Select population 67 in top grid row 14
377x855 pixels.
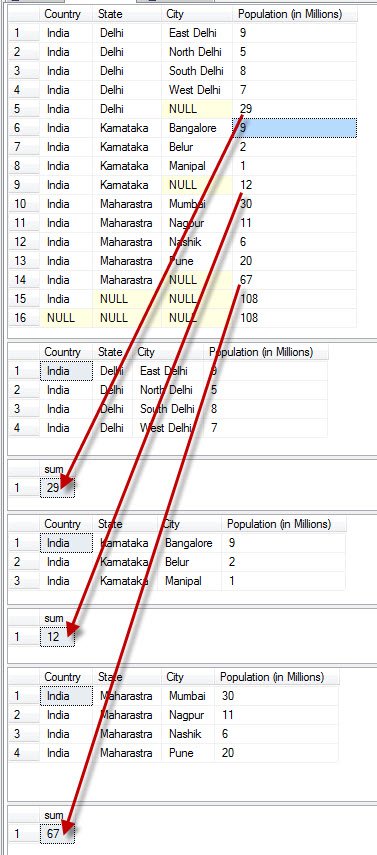click(295, 280)
